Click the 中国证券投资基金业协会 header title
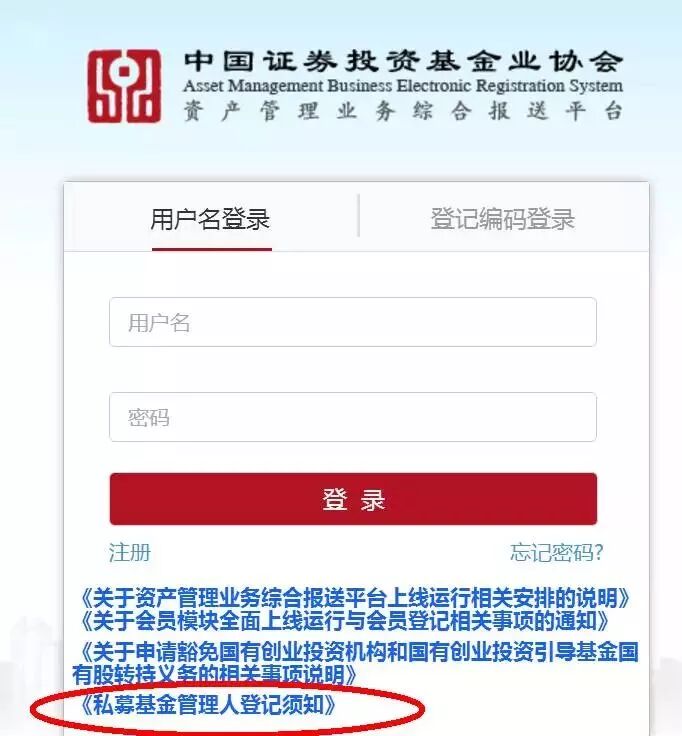The height and width of the screenshot is (736, 682). tap(403, 61)
